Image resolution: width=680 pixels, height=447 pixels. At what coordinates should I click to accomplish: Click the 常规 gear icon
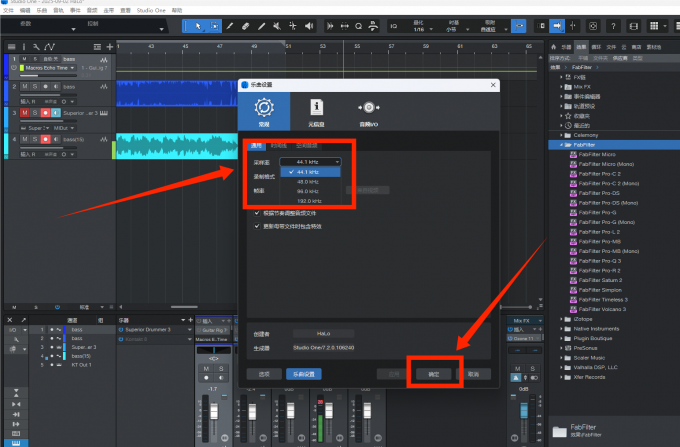(264, 108)
